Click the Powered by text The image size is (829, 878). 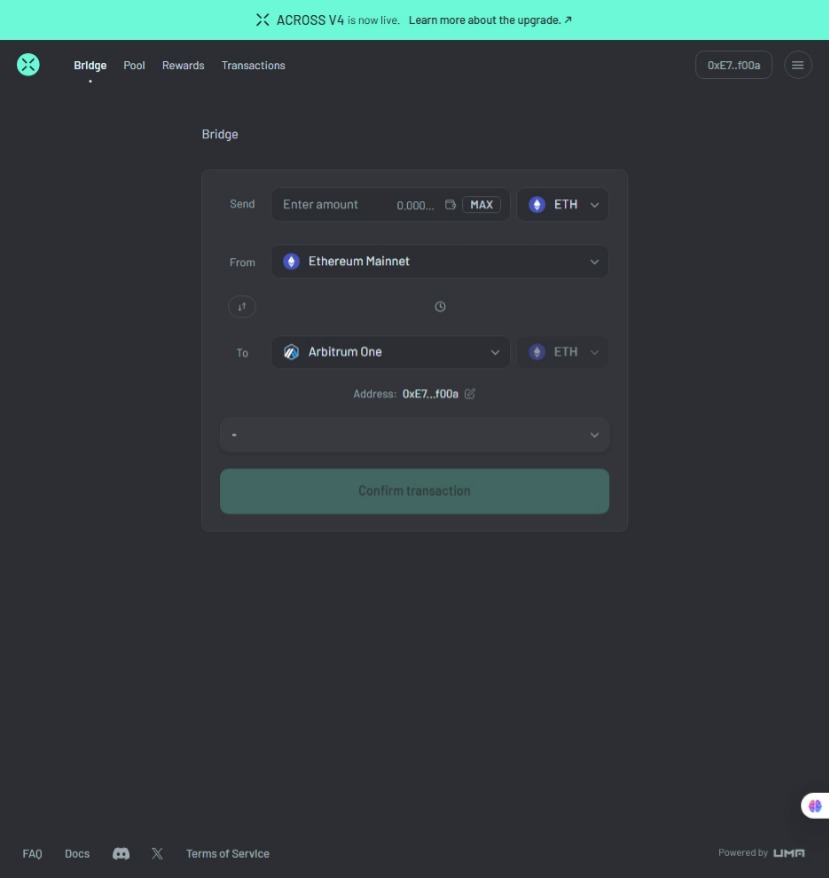pos(743,853)
